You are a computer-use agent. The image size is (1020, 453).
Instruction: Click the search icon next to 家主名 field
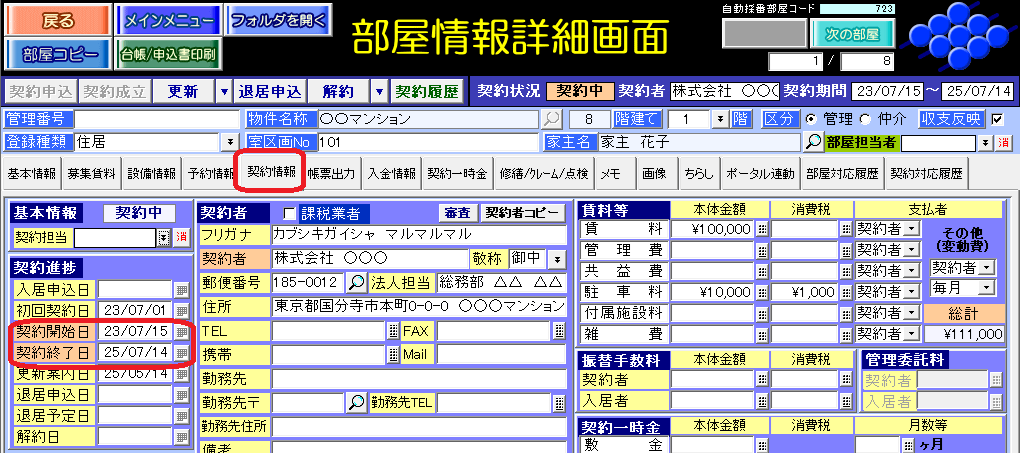tap(813, 142)
